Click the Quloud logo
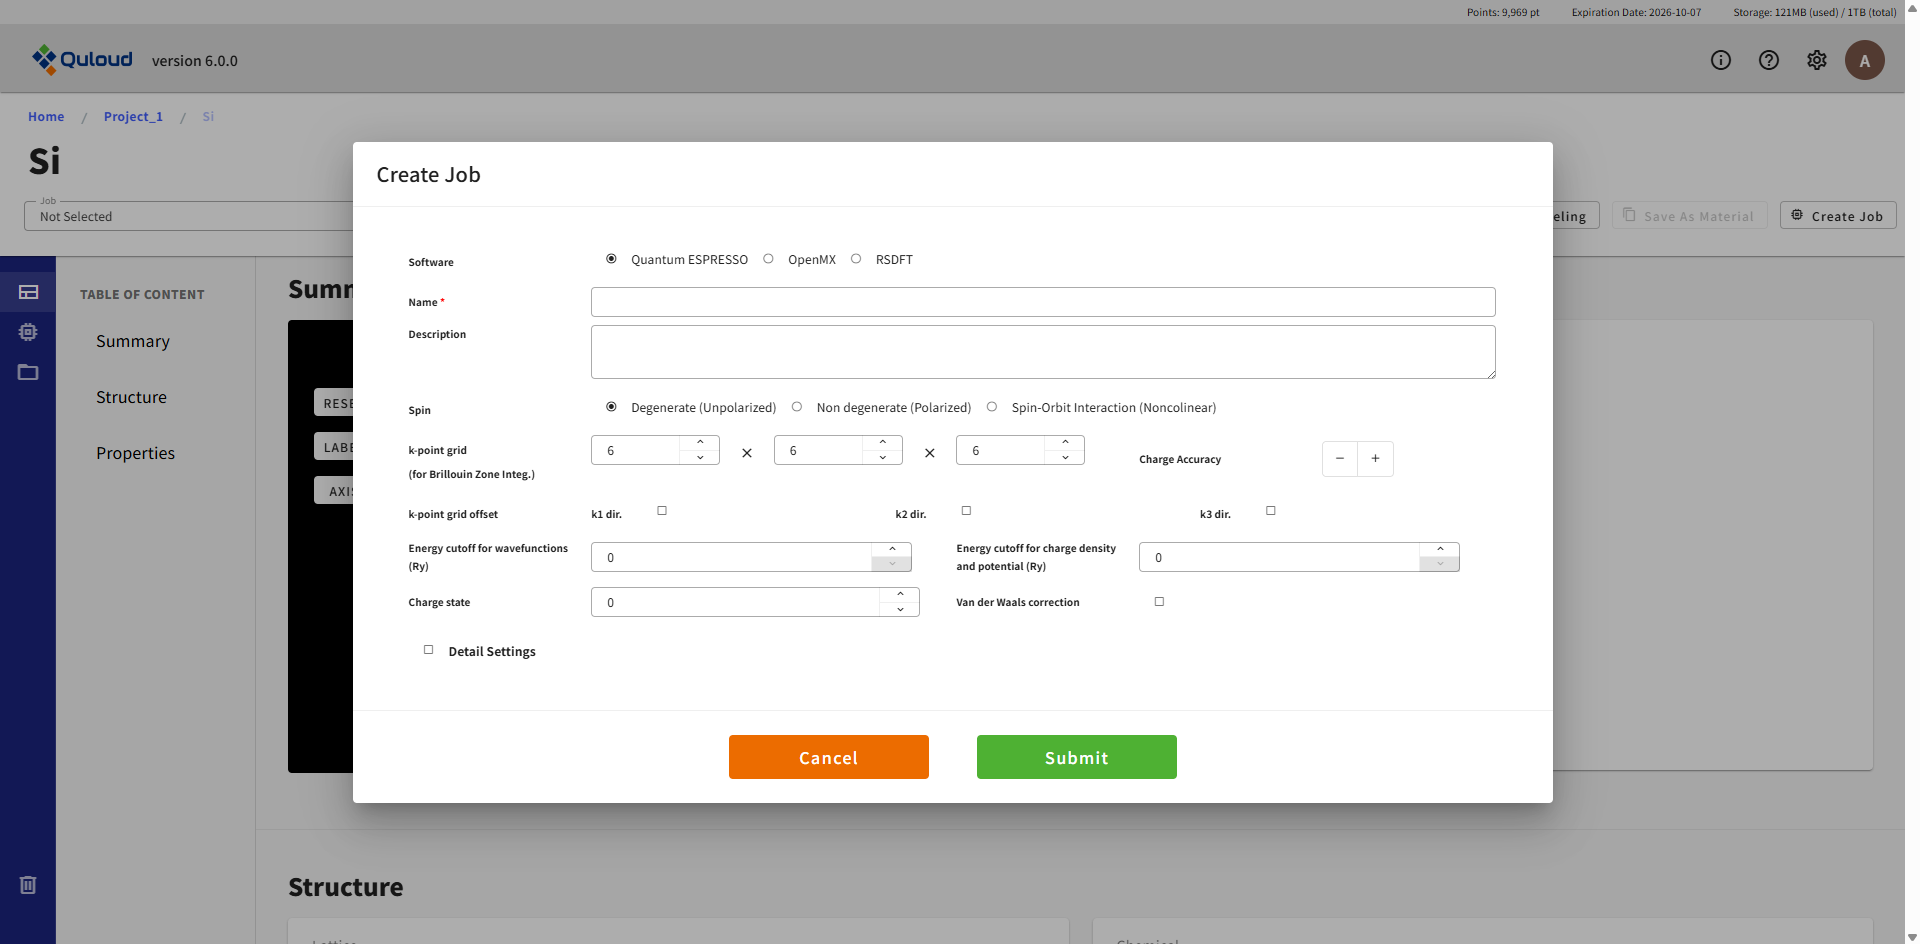Screen dimensions: 1920x944 [82, 60]
